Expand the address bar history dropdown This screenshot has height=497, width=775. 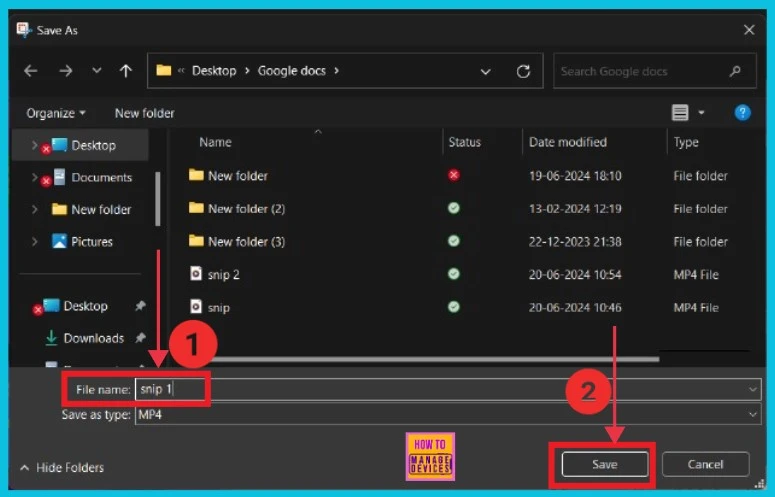click(x=485, y=72)
